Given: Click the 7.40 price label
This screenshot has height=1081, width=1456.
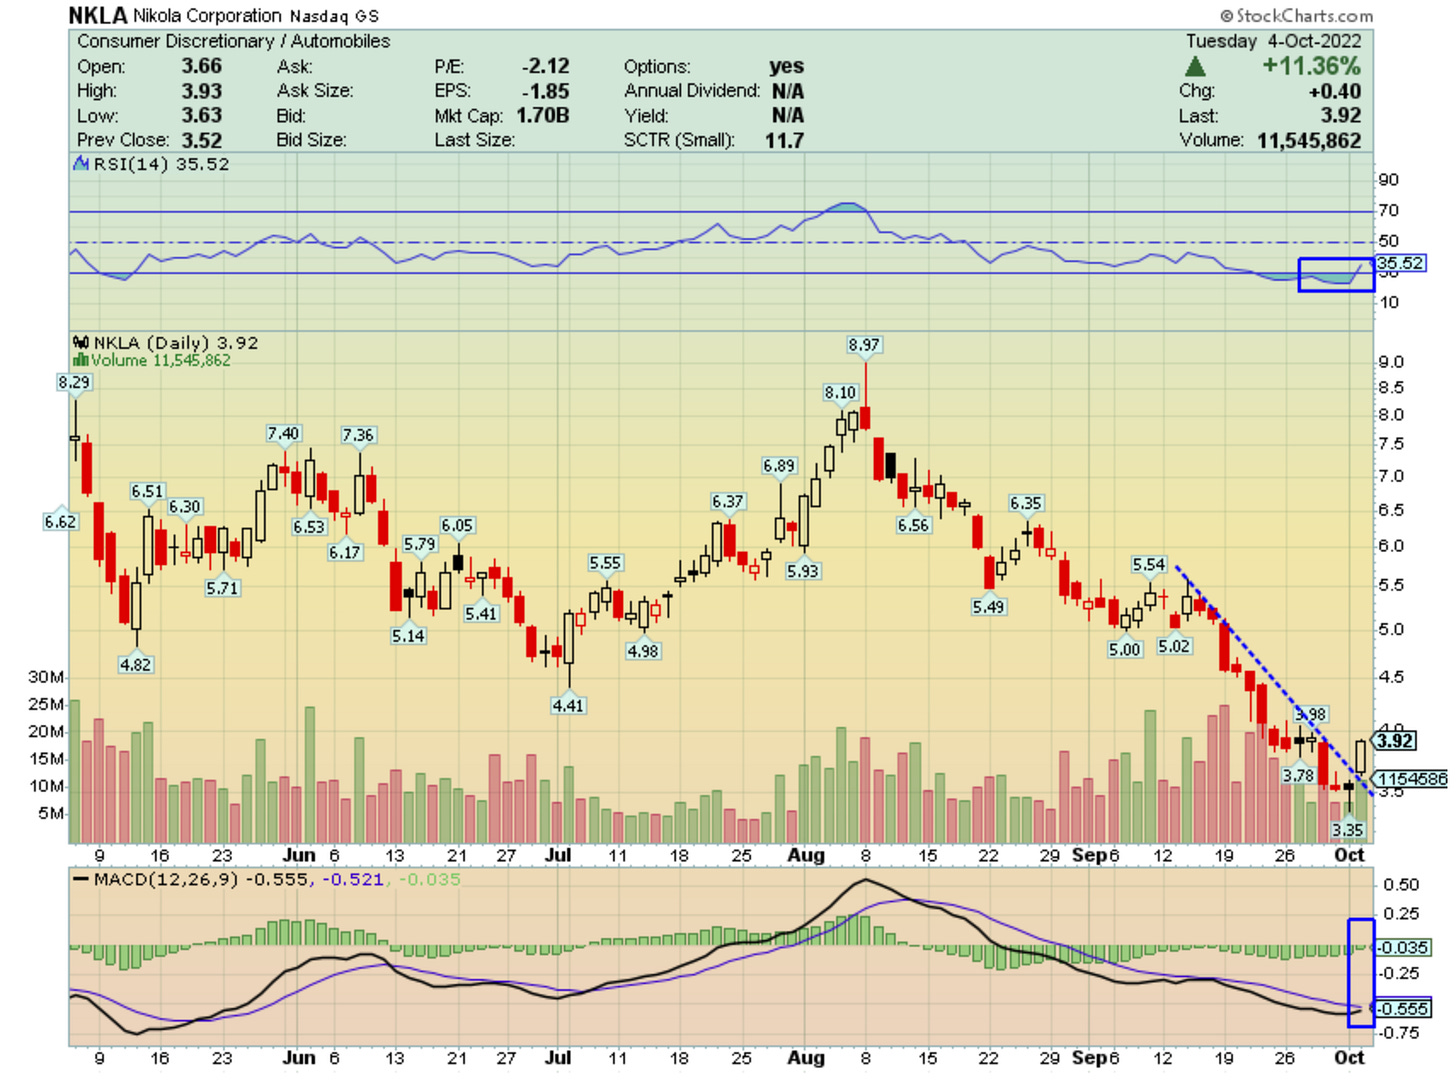Looking at the screenshot, I should (x=283, y=433).
